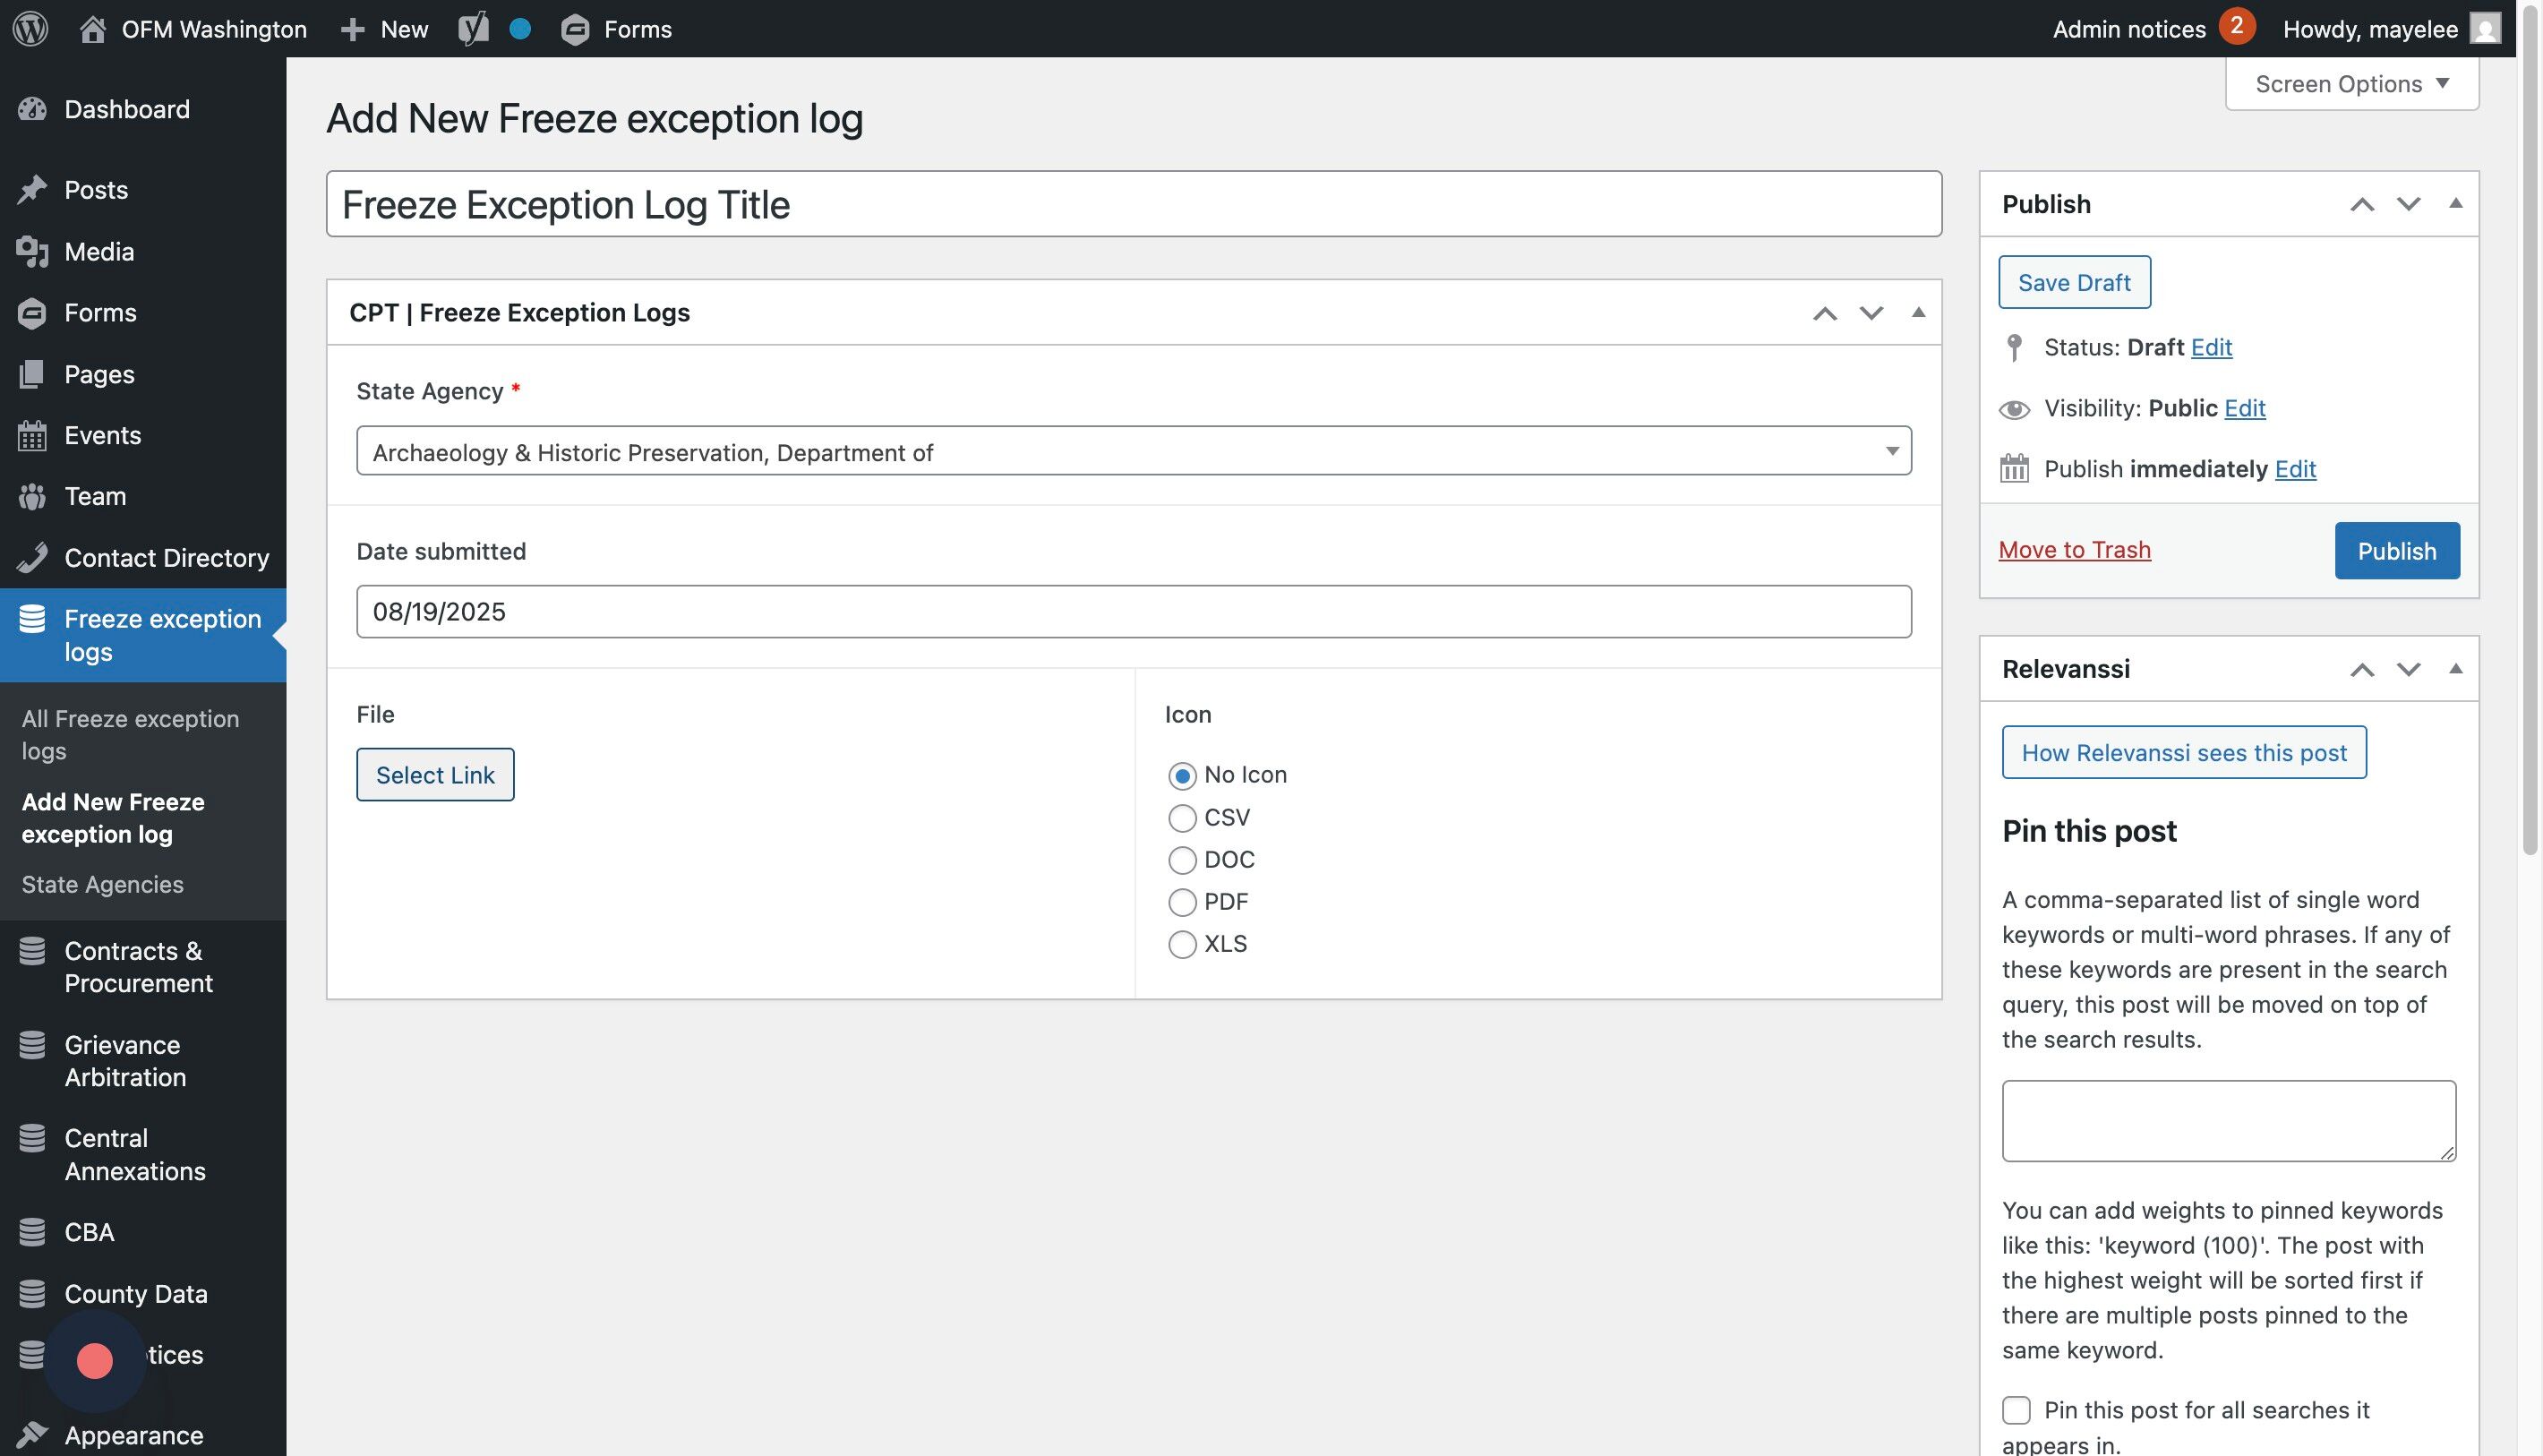Image resolution: width=2543 pixels, height=1456 pixels.
Task: Click the Date submitted input field
Action: pos(1133,611)
